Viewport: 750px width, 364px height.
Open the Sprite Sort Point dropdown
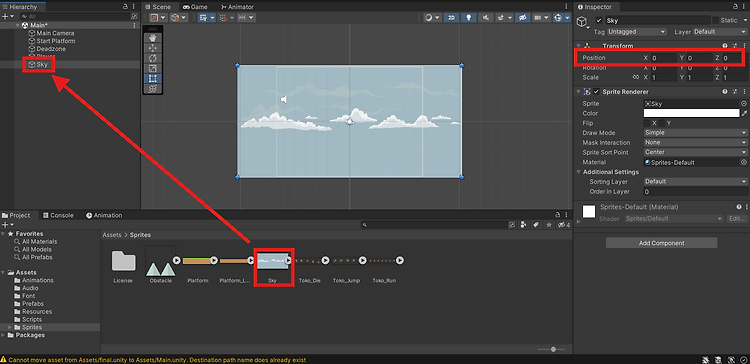695,152
